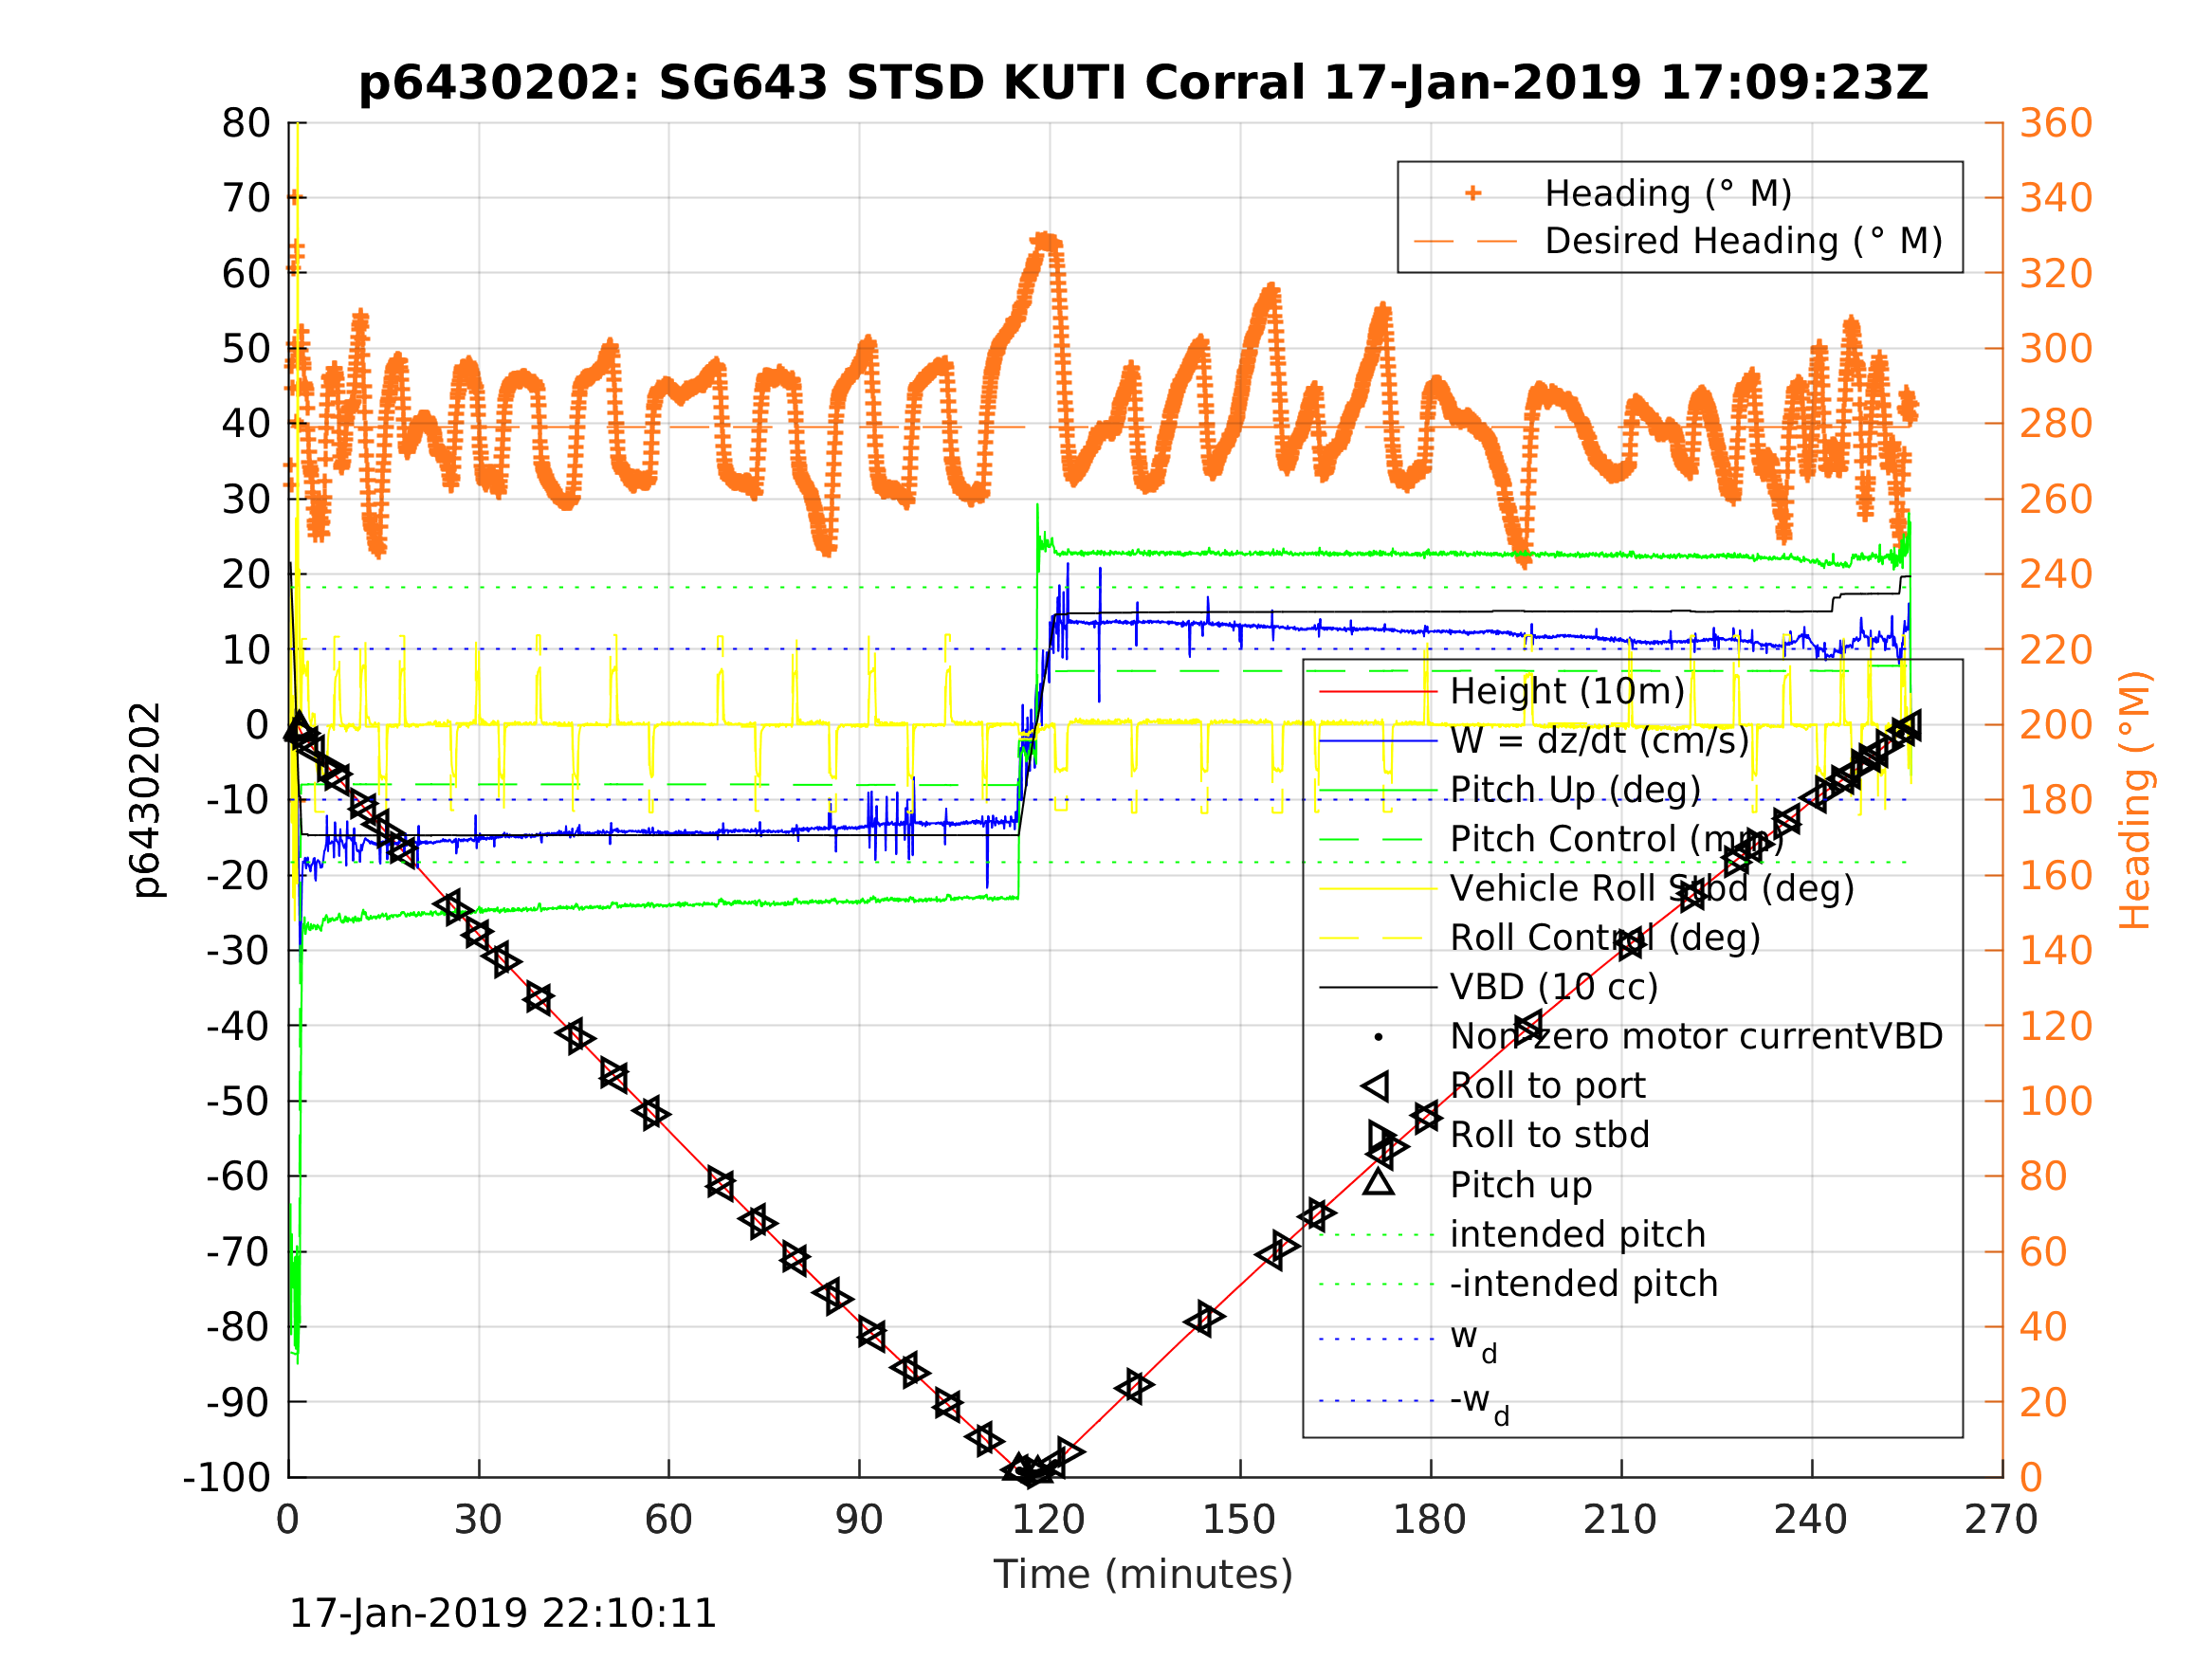Select the Desired Heading legend entry
The height and width of the screenshot is (1659, 2212).
coord(1742,241)
